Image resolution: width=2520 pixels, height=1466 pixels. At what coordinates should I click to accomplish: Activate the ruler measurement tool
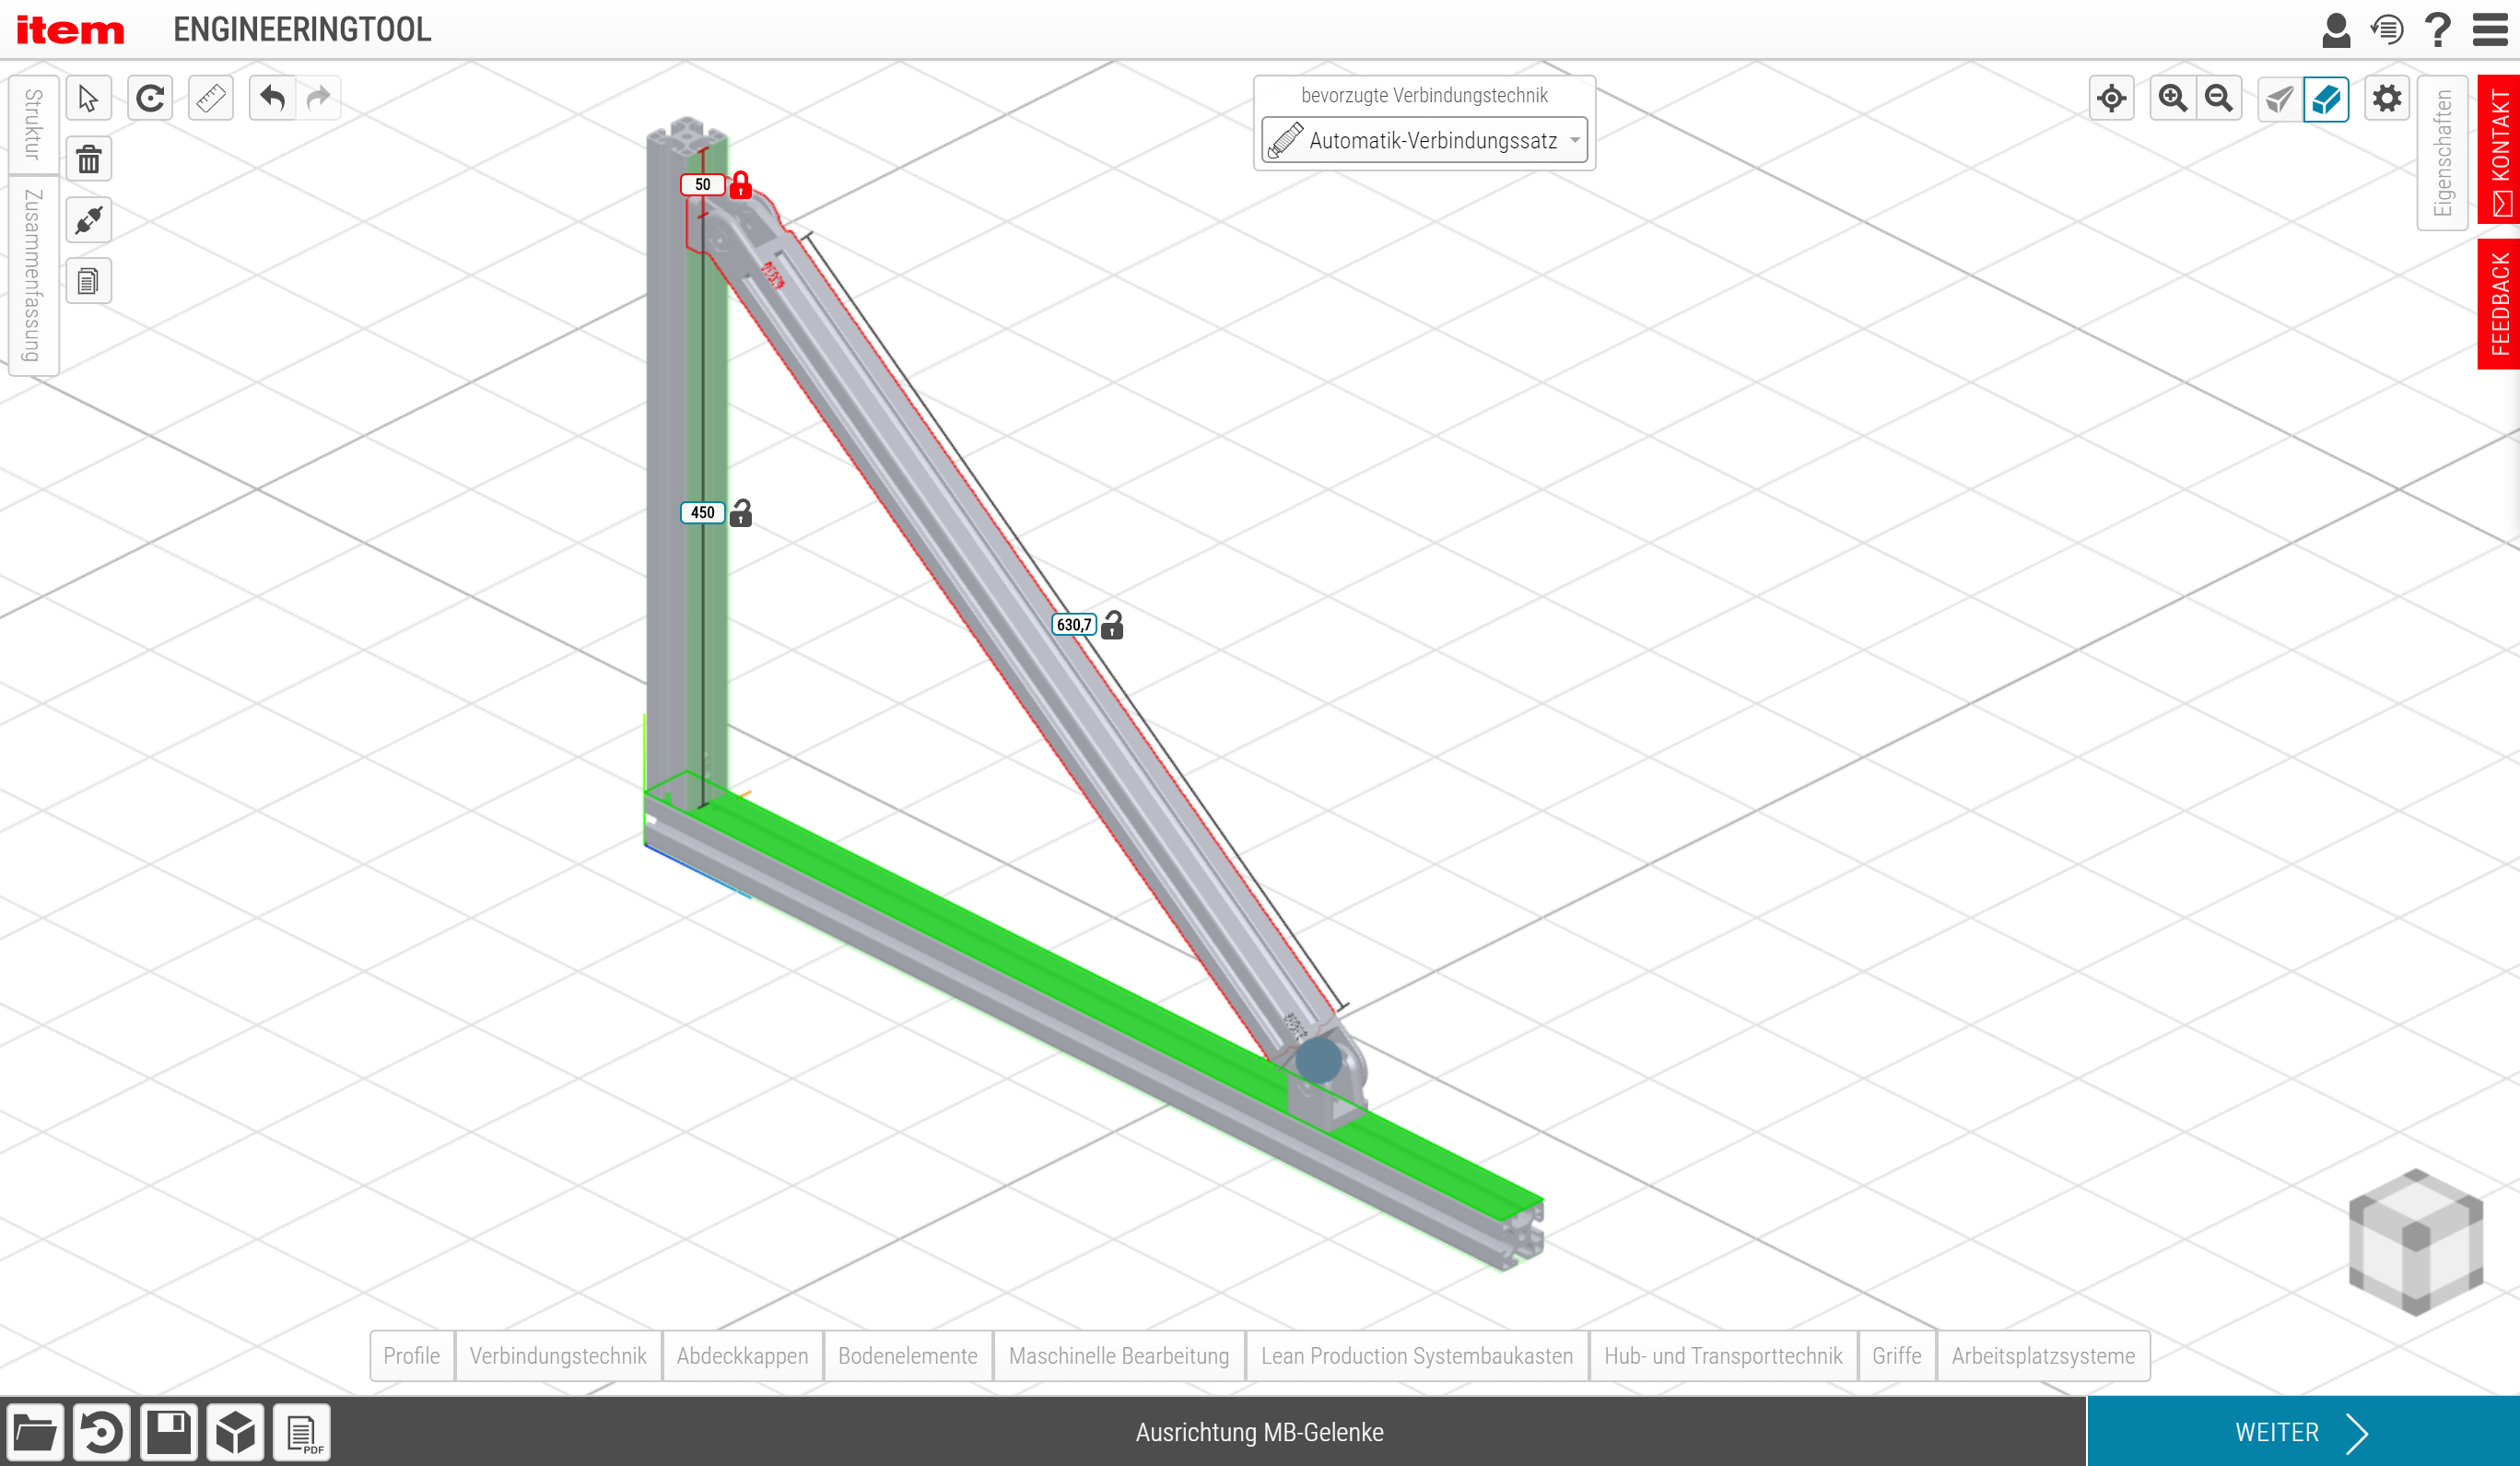(x=211, y=98)
